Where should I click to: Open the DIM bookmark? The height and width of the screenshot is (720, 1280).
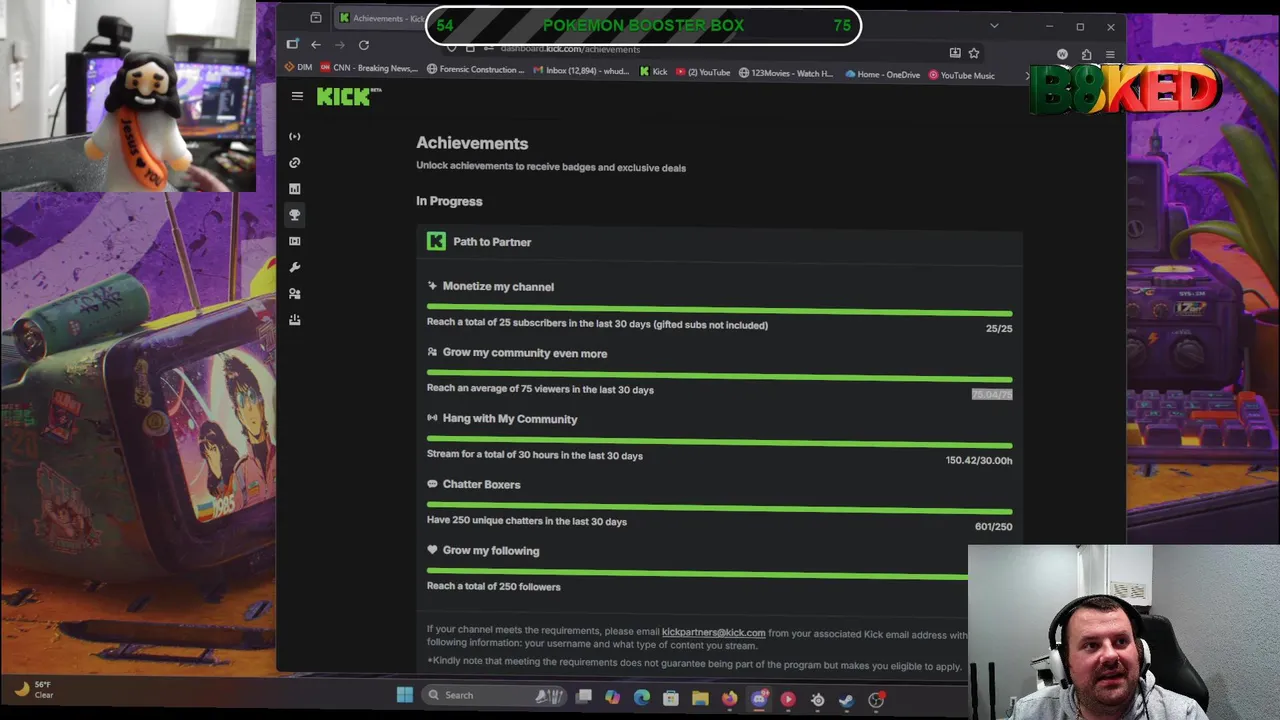(299, 68)
